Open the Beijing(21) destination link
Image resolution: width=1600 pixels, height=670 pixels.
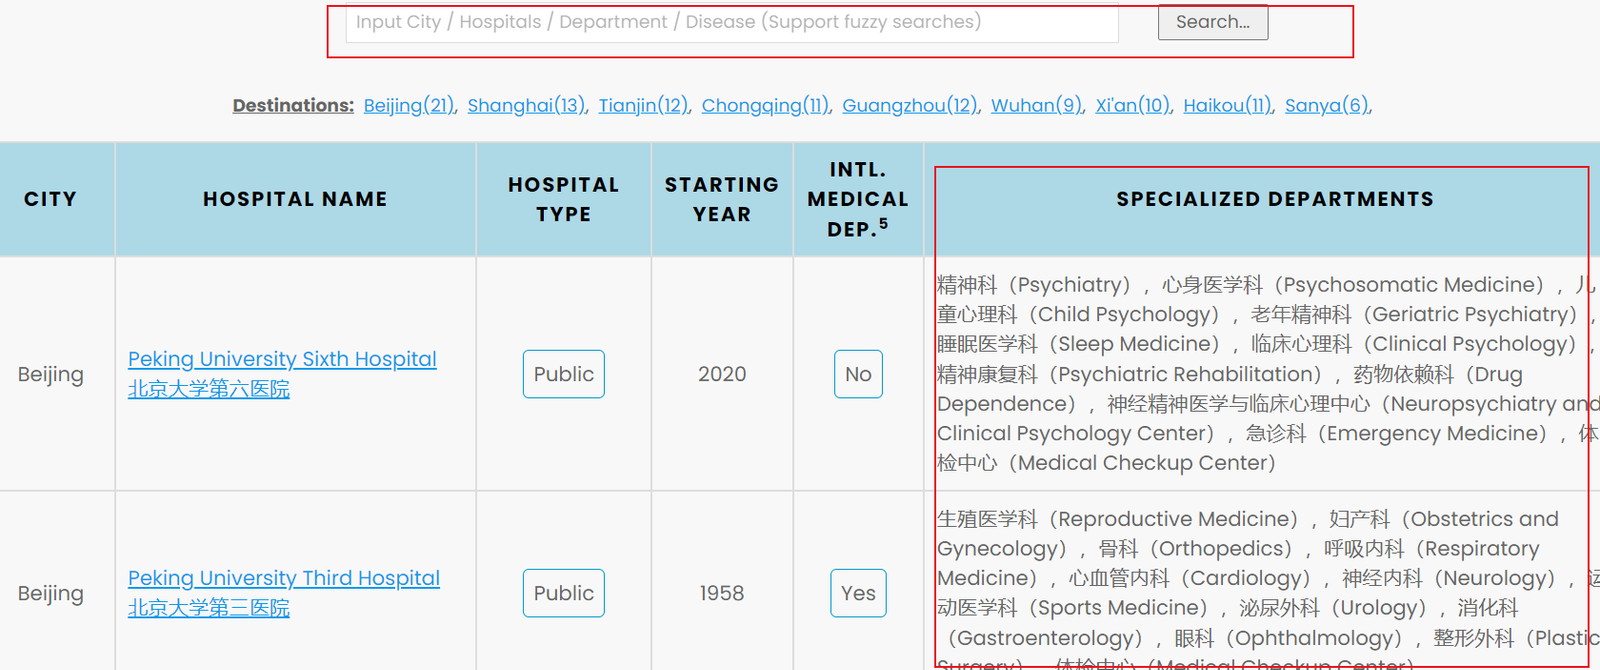(x=408, y=105)
